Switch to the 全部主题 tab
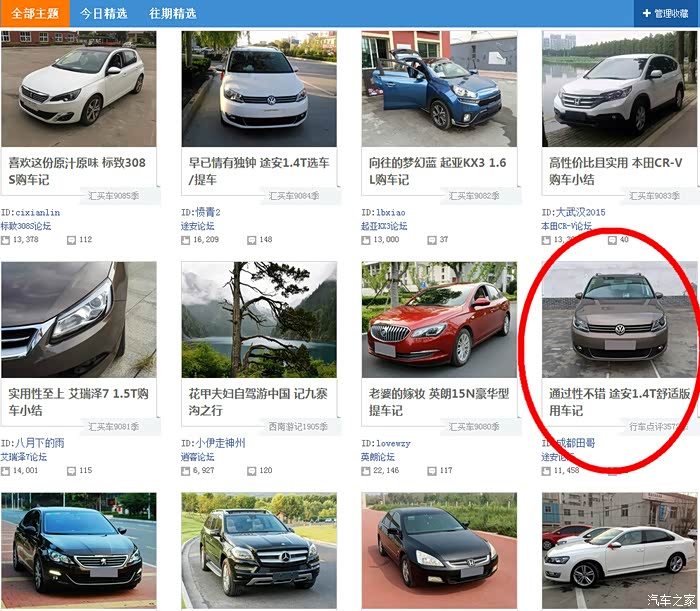 (35, 14)
